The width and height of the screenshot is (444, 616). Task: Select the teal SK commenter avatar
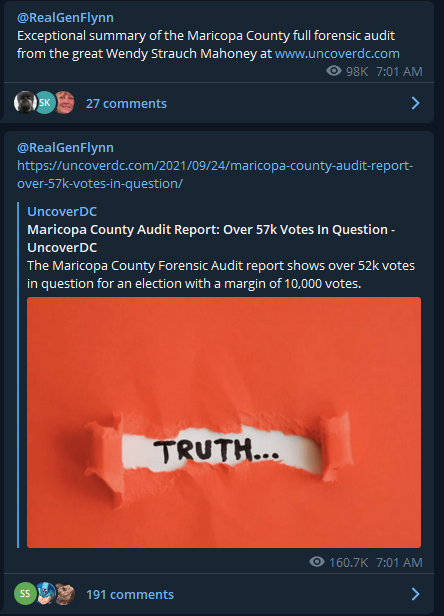coord(45,103)
